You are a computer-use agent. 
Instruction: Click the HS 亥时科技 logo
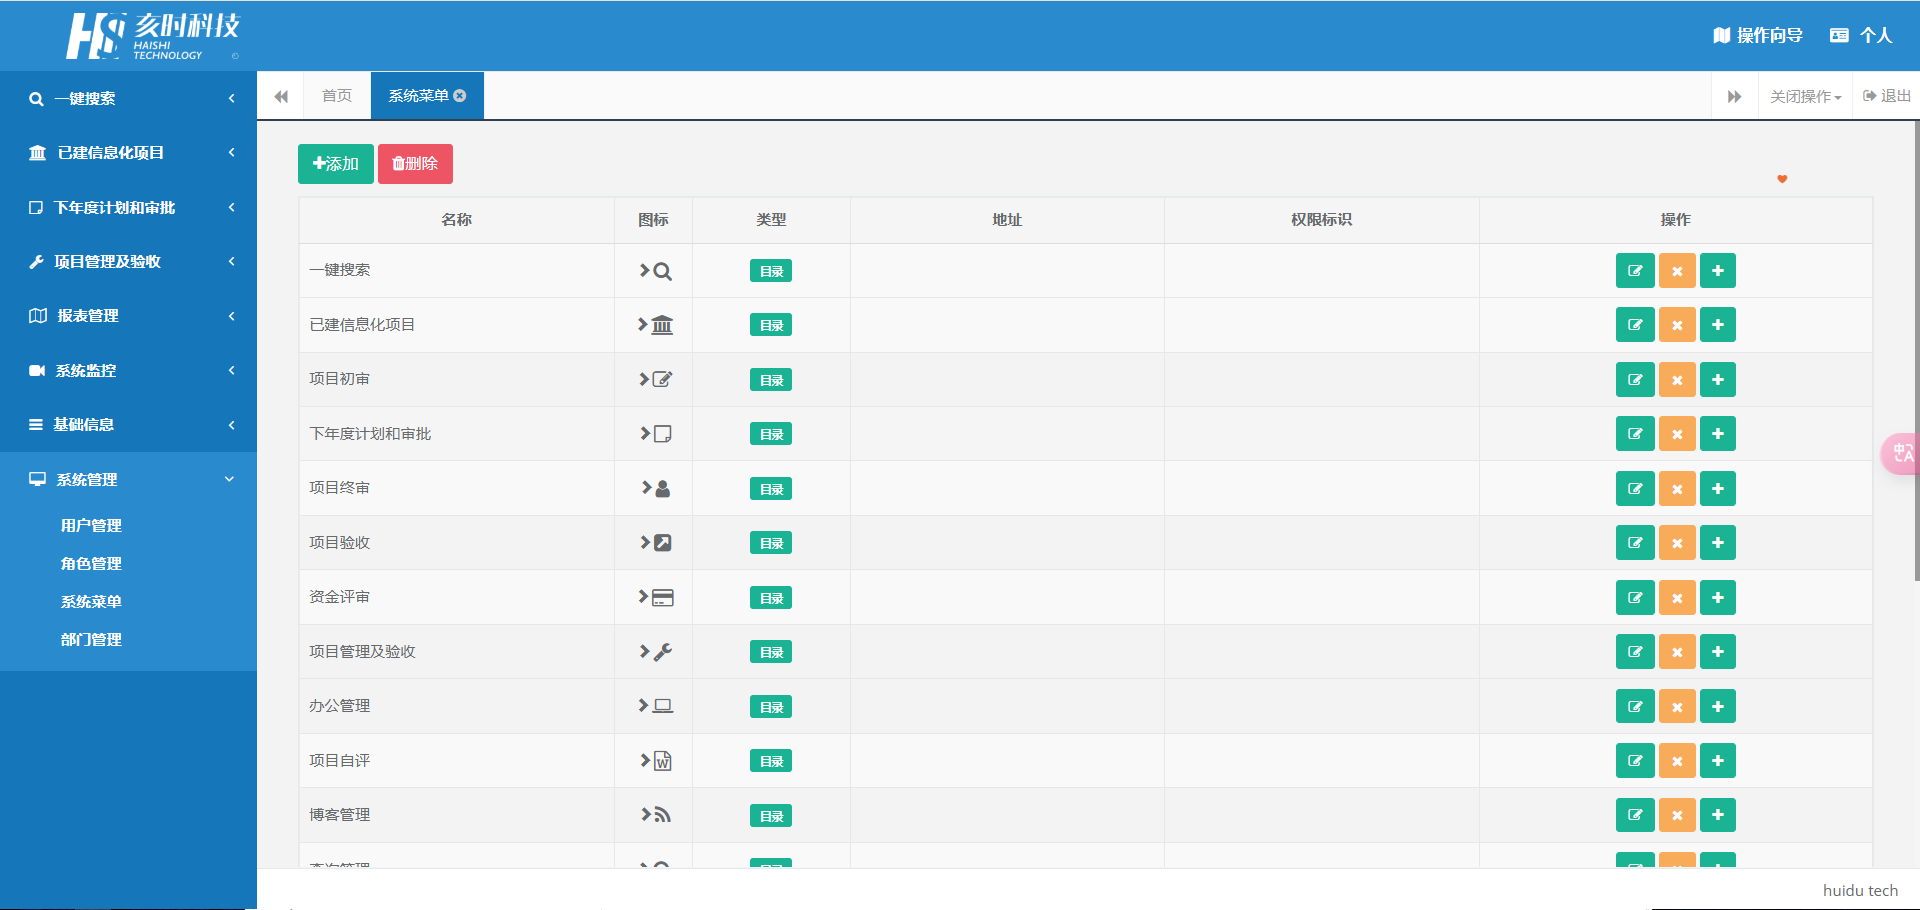click(x=153, y=37)
